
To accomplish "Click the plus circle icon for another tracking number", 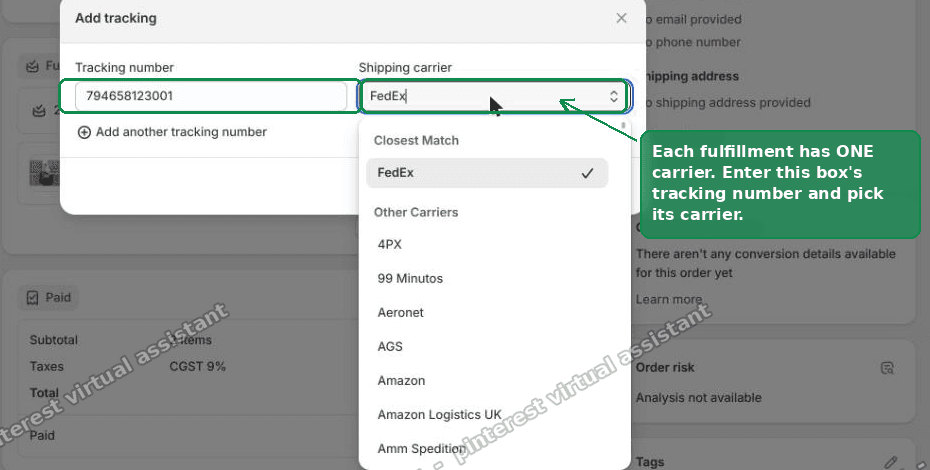I will tap(84, 132).
